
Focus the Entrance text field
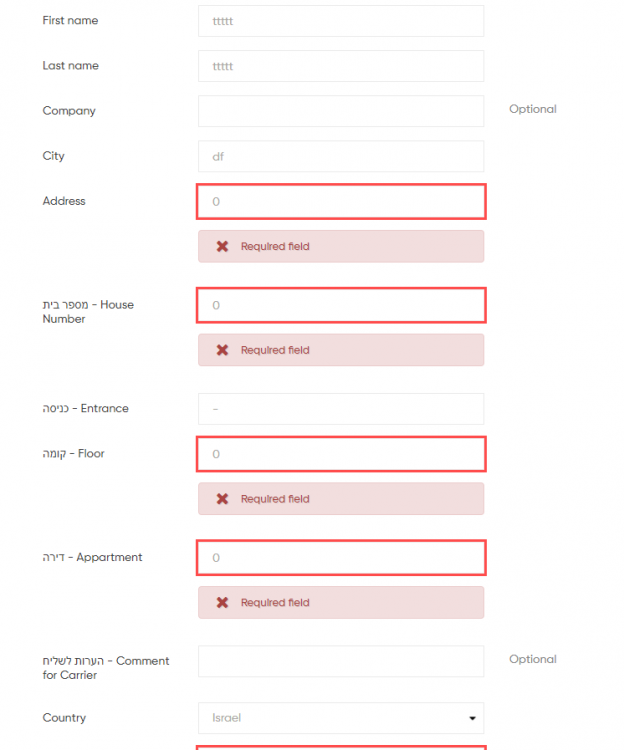(341, 409)
